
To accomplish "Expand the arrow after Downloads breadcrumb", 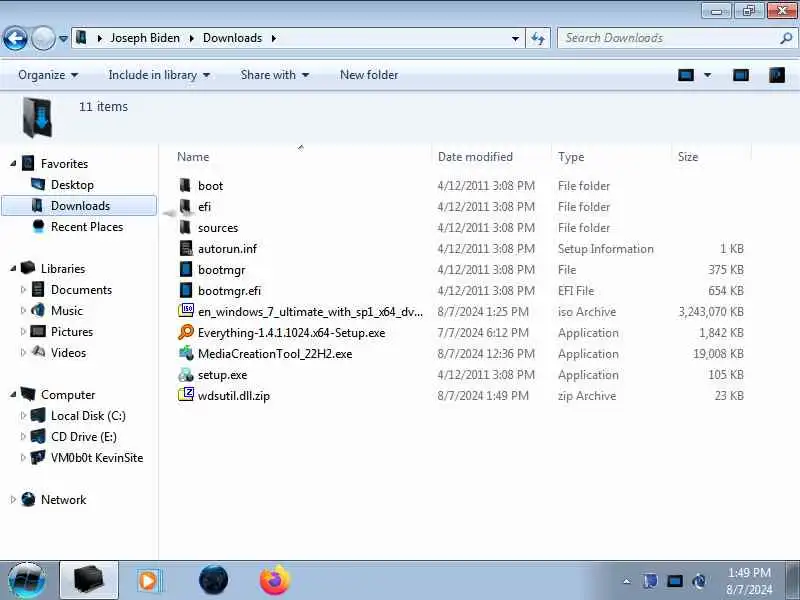I will 274,38.
